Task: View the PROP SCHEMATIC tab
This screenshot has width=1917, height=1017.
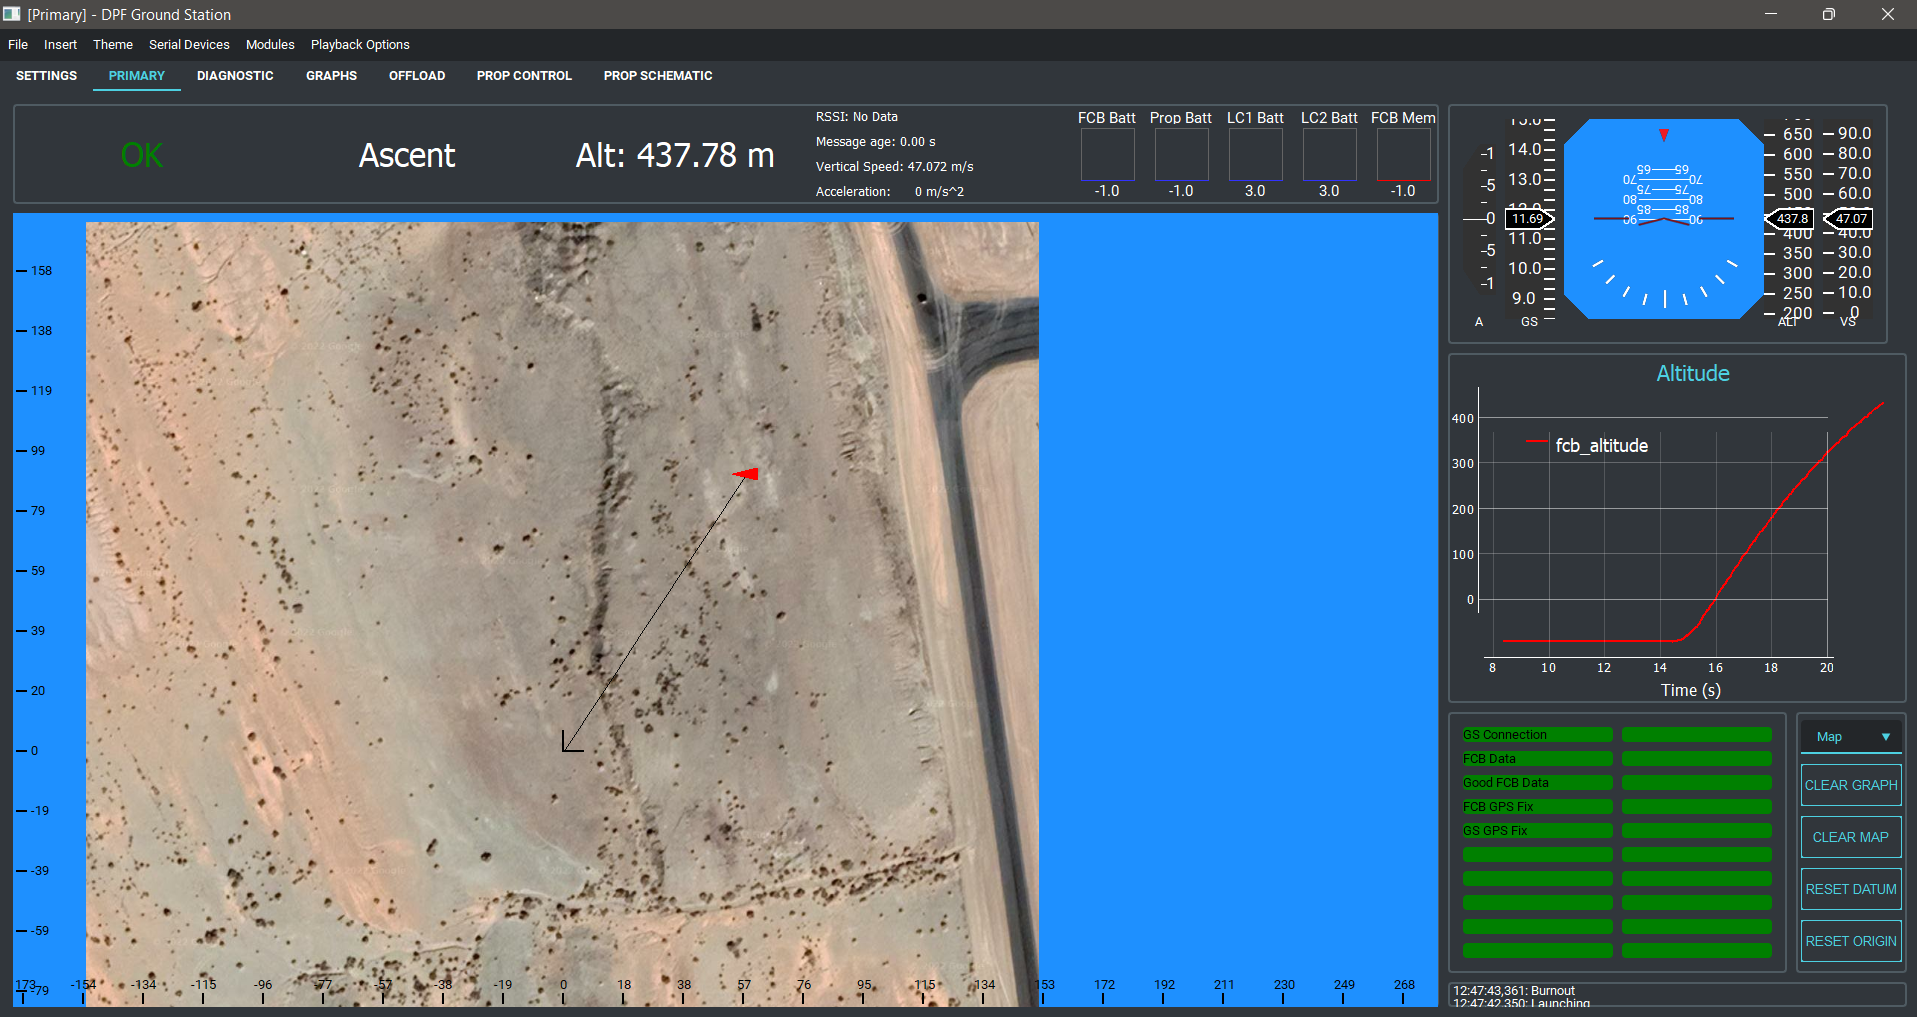Action: pos(658,76)
